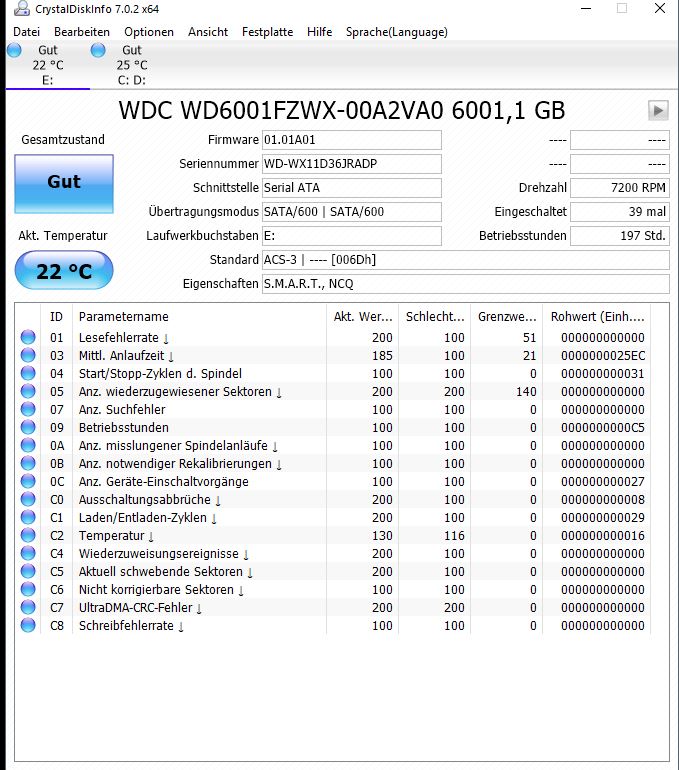
Task: Click status orb for Aktuell schwebende Sektoren
Action: point(28,572)
